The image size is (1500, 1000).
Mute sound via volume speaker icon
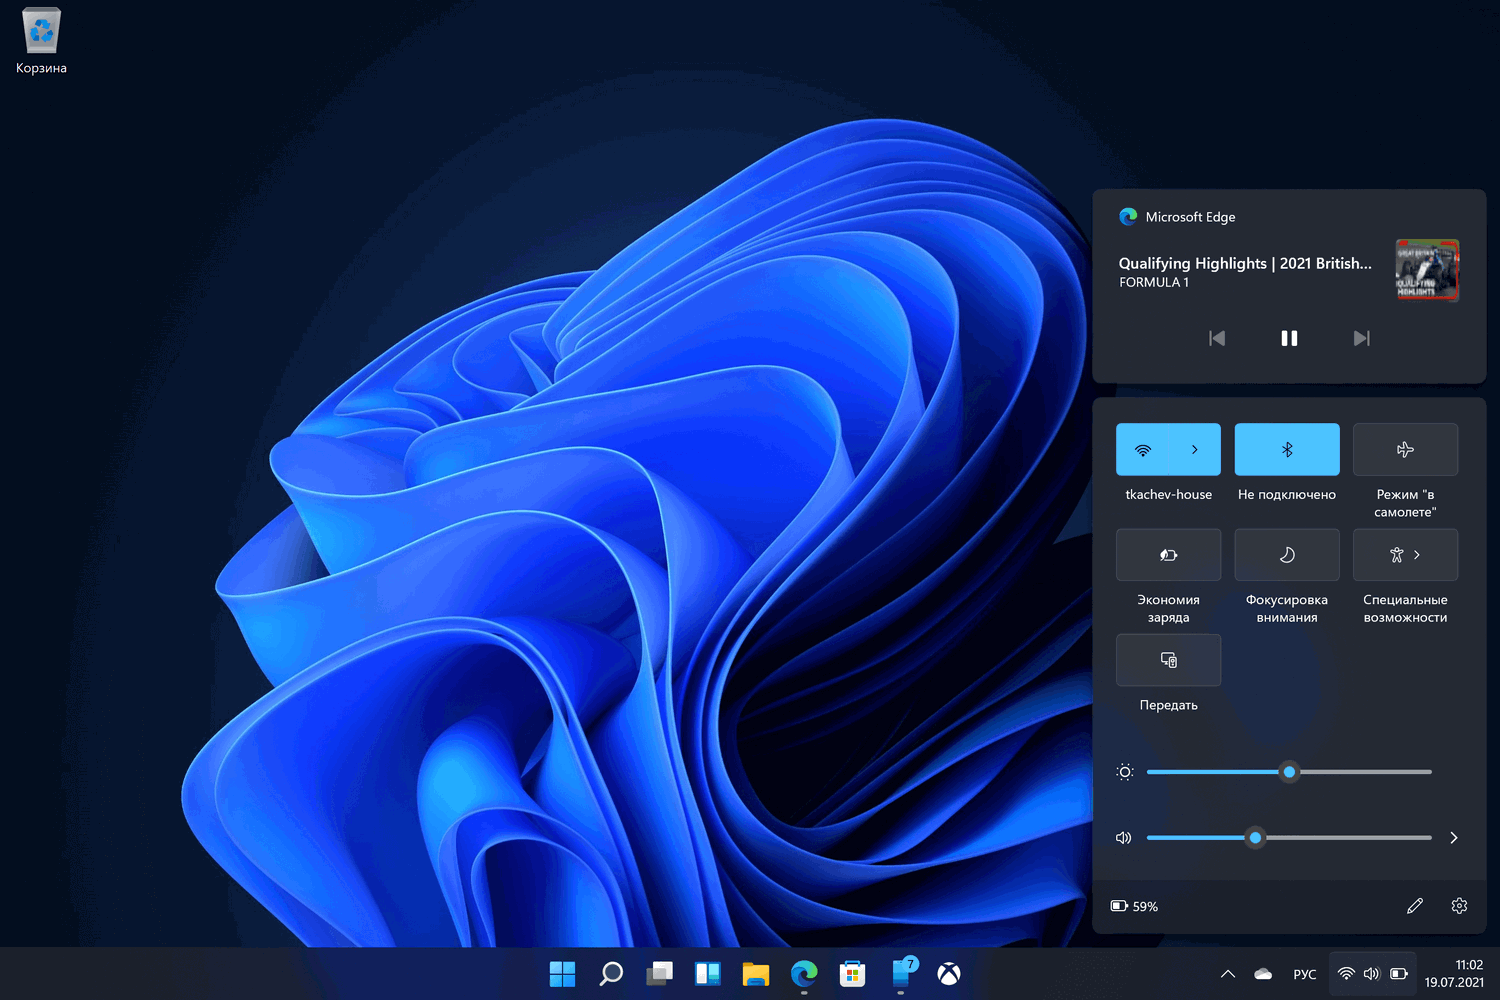[x=1124, y=838]
